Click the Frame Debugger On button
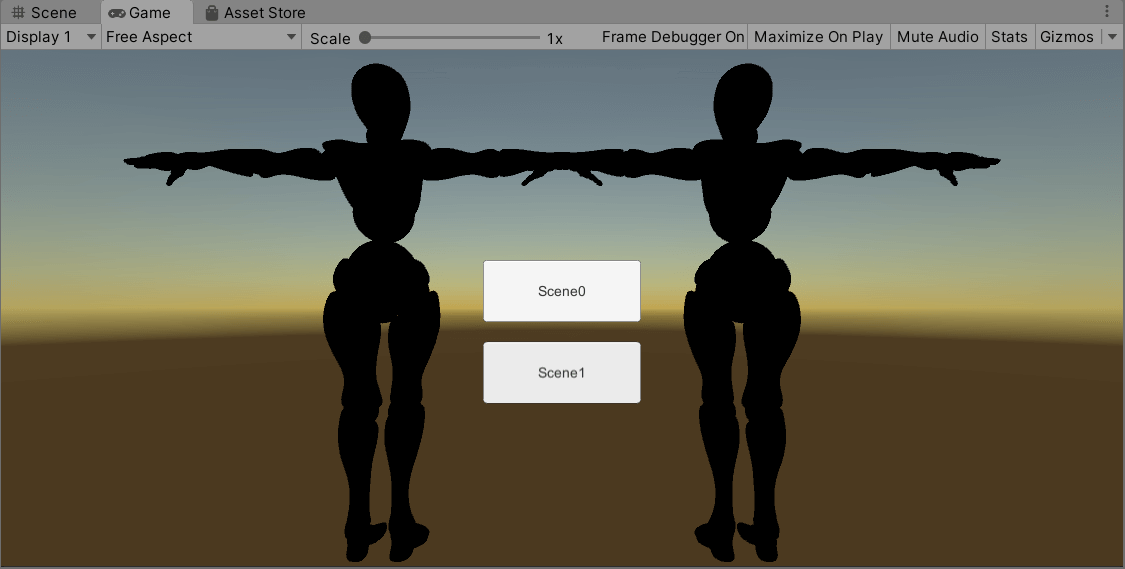The height and width of the screenshot is (569, 1125). (673, 37)
